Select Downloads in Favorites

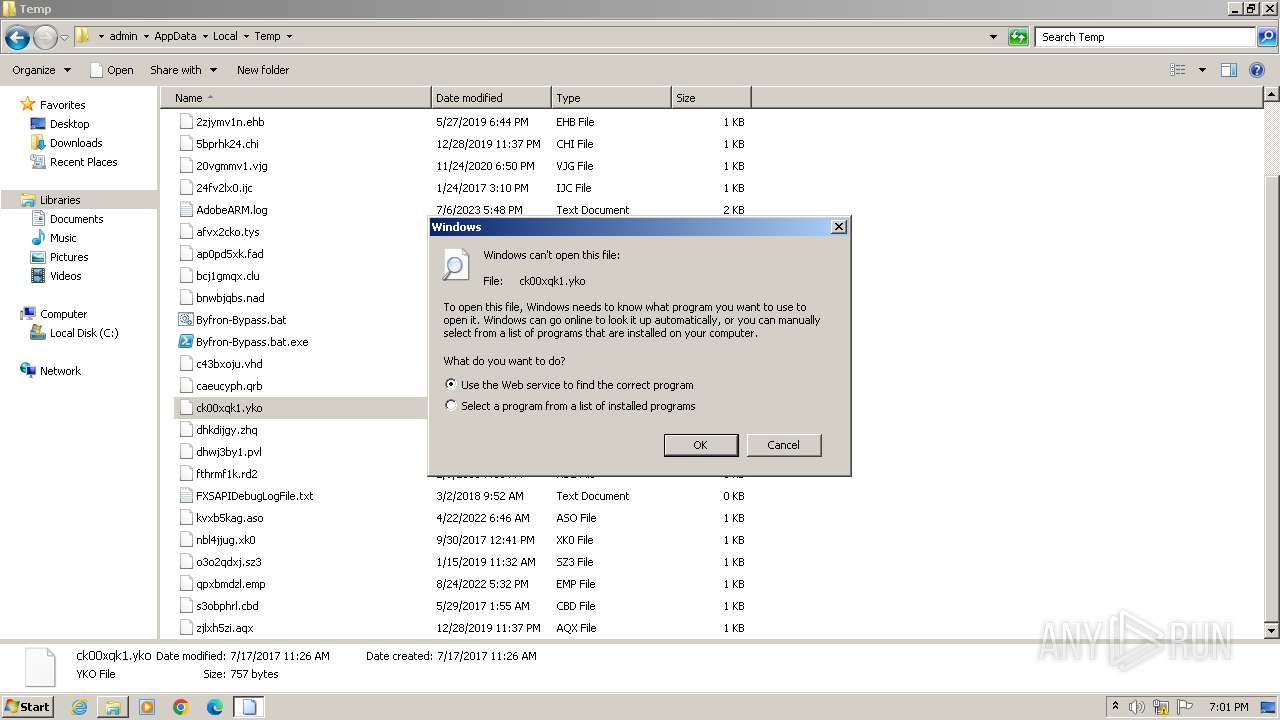(x=76, y=143)
